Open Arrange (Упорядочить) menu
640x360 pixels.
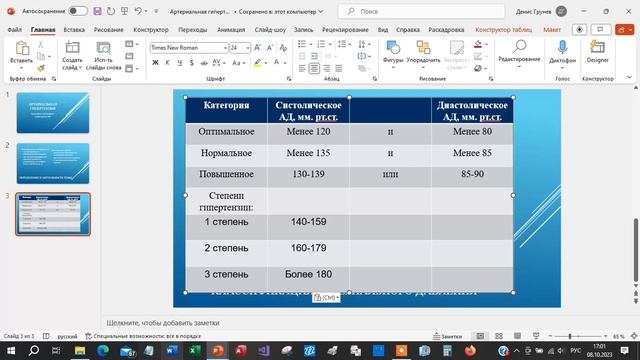(423, 48)
